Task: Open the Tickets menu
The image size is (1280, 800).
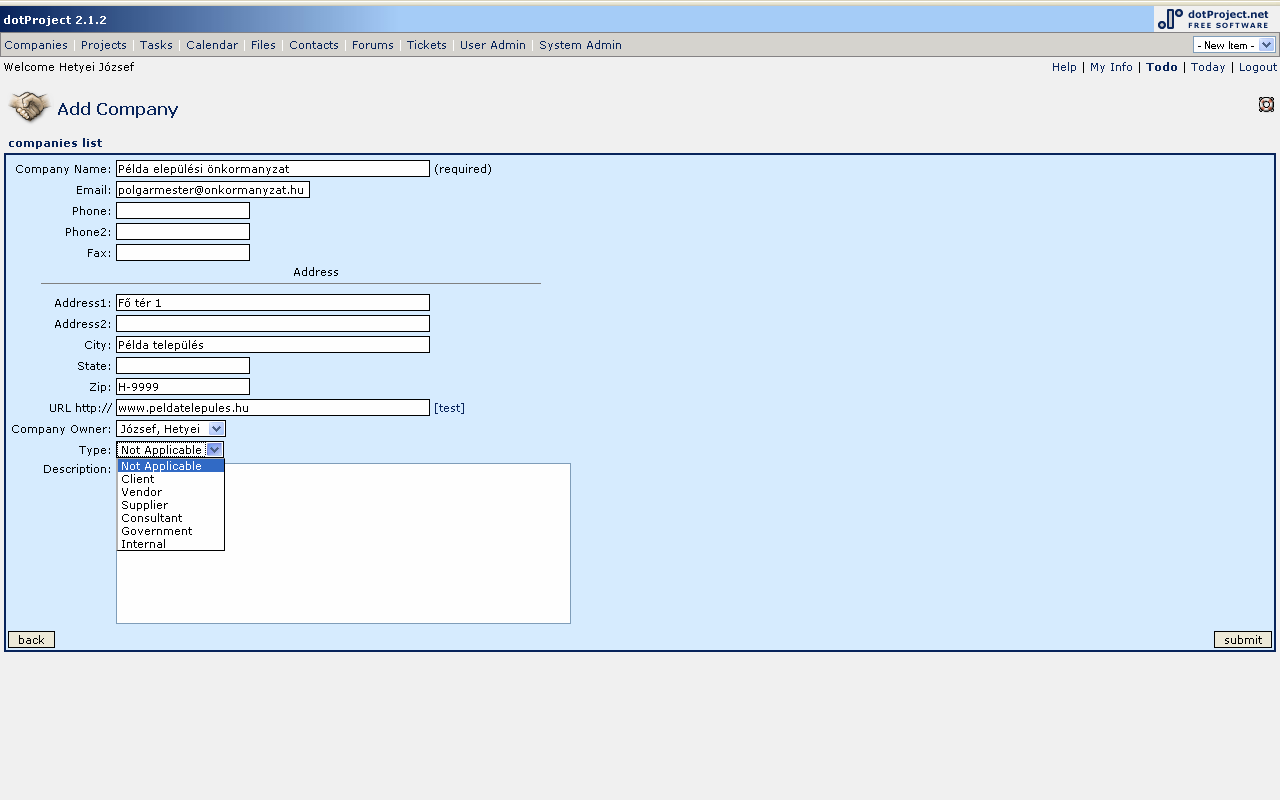Action: [427, 45]
